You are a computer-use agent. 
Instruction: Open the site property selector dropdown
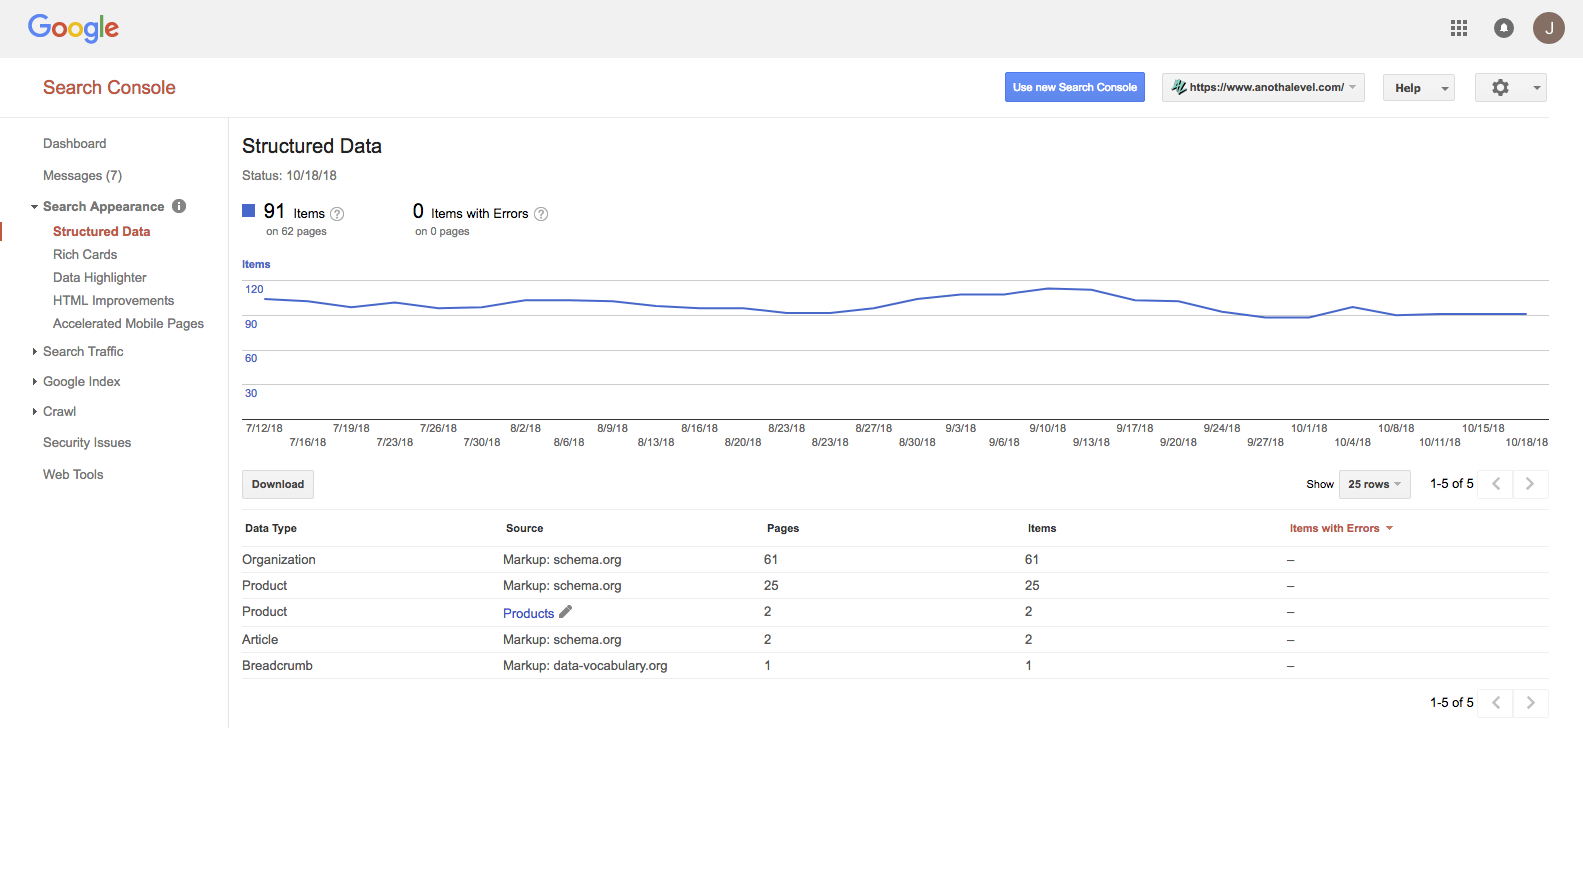click(x=1263, y=88)
